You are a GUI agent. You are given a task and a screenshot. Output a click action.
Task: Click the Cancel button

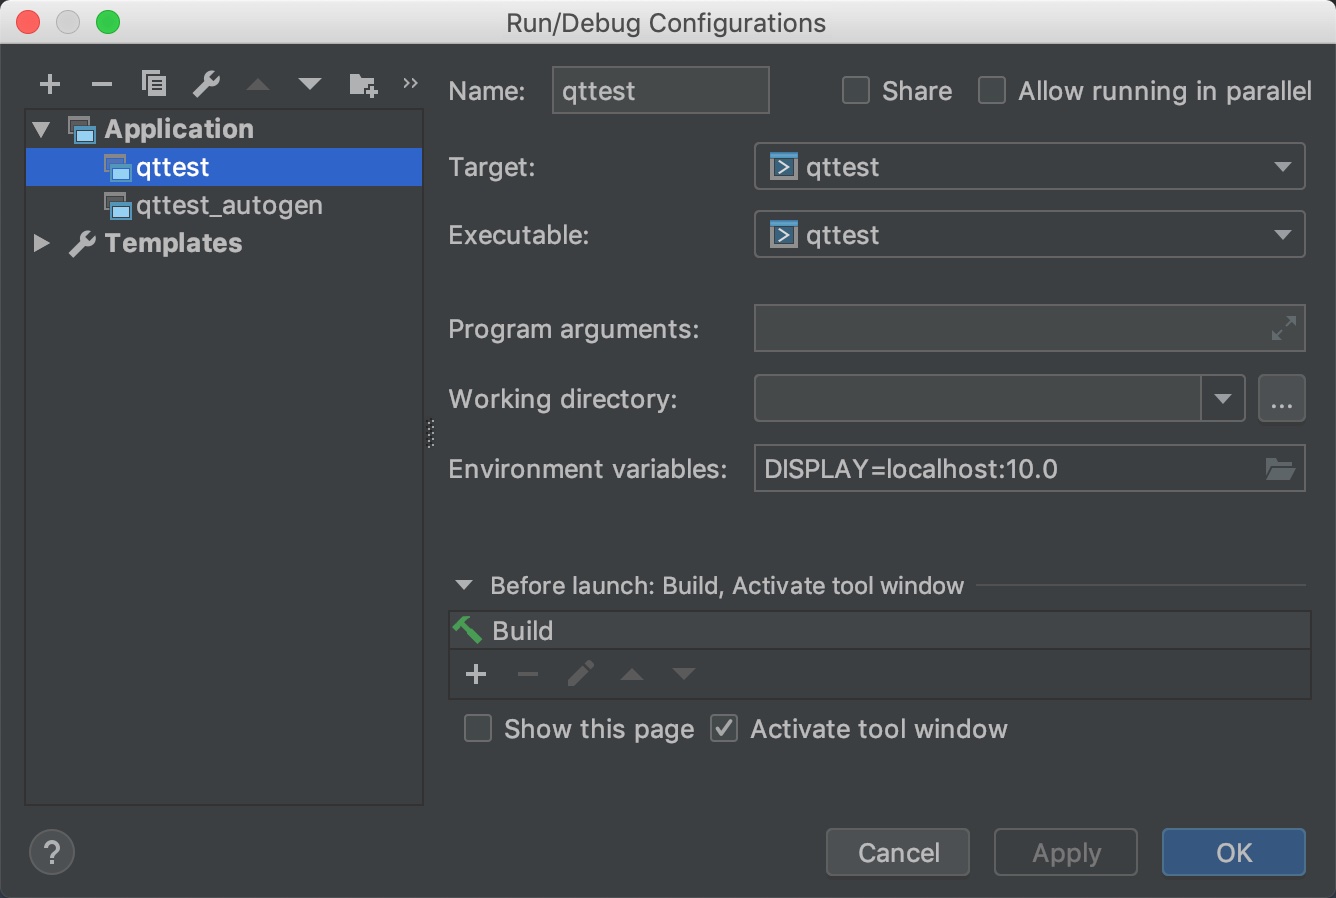[x=898, y=853]
